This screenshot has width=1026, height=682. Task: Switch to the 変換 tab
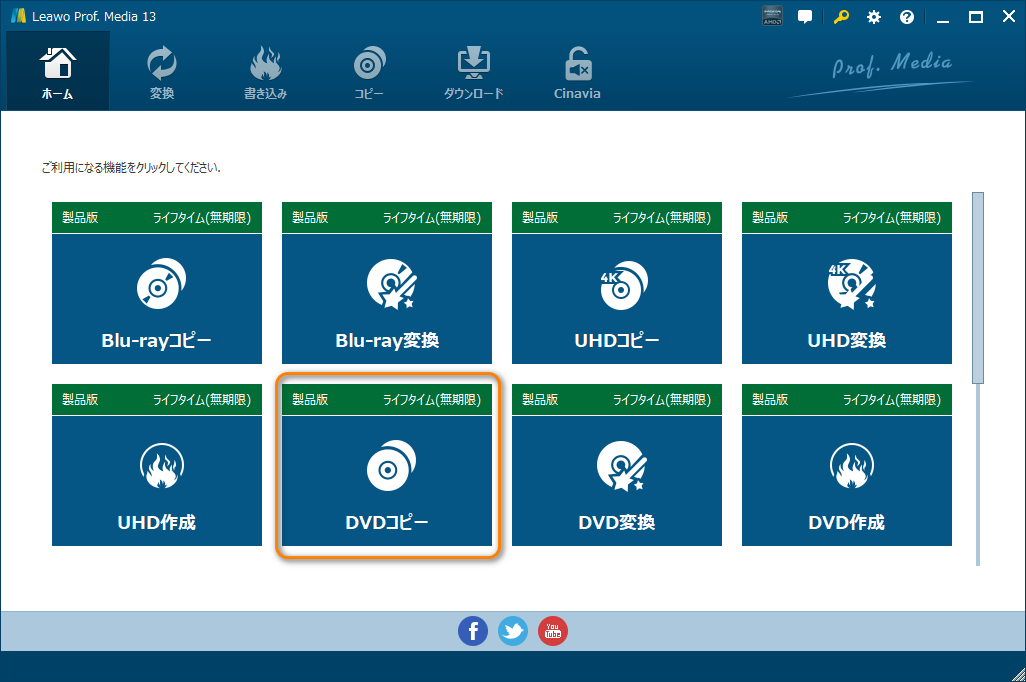click(x=162, y=72)
